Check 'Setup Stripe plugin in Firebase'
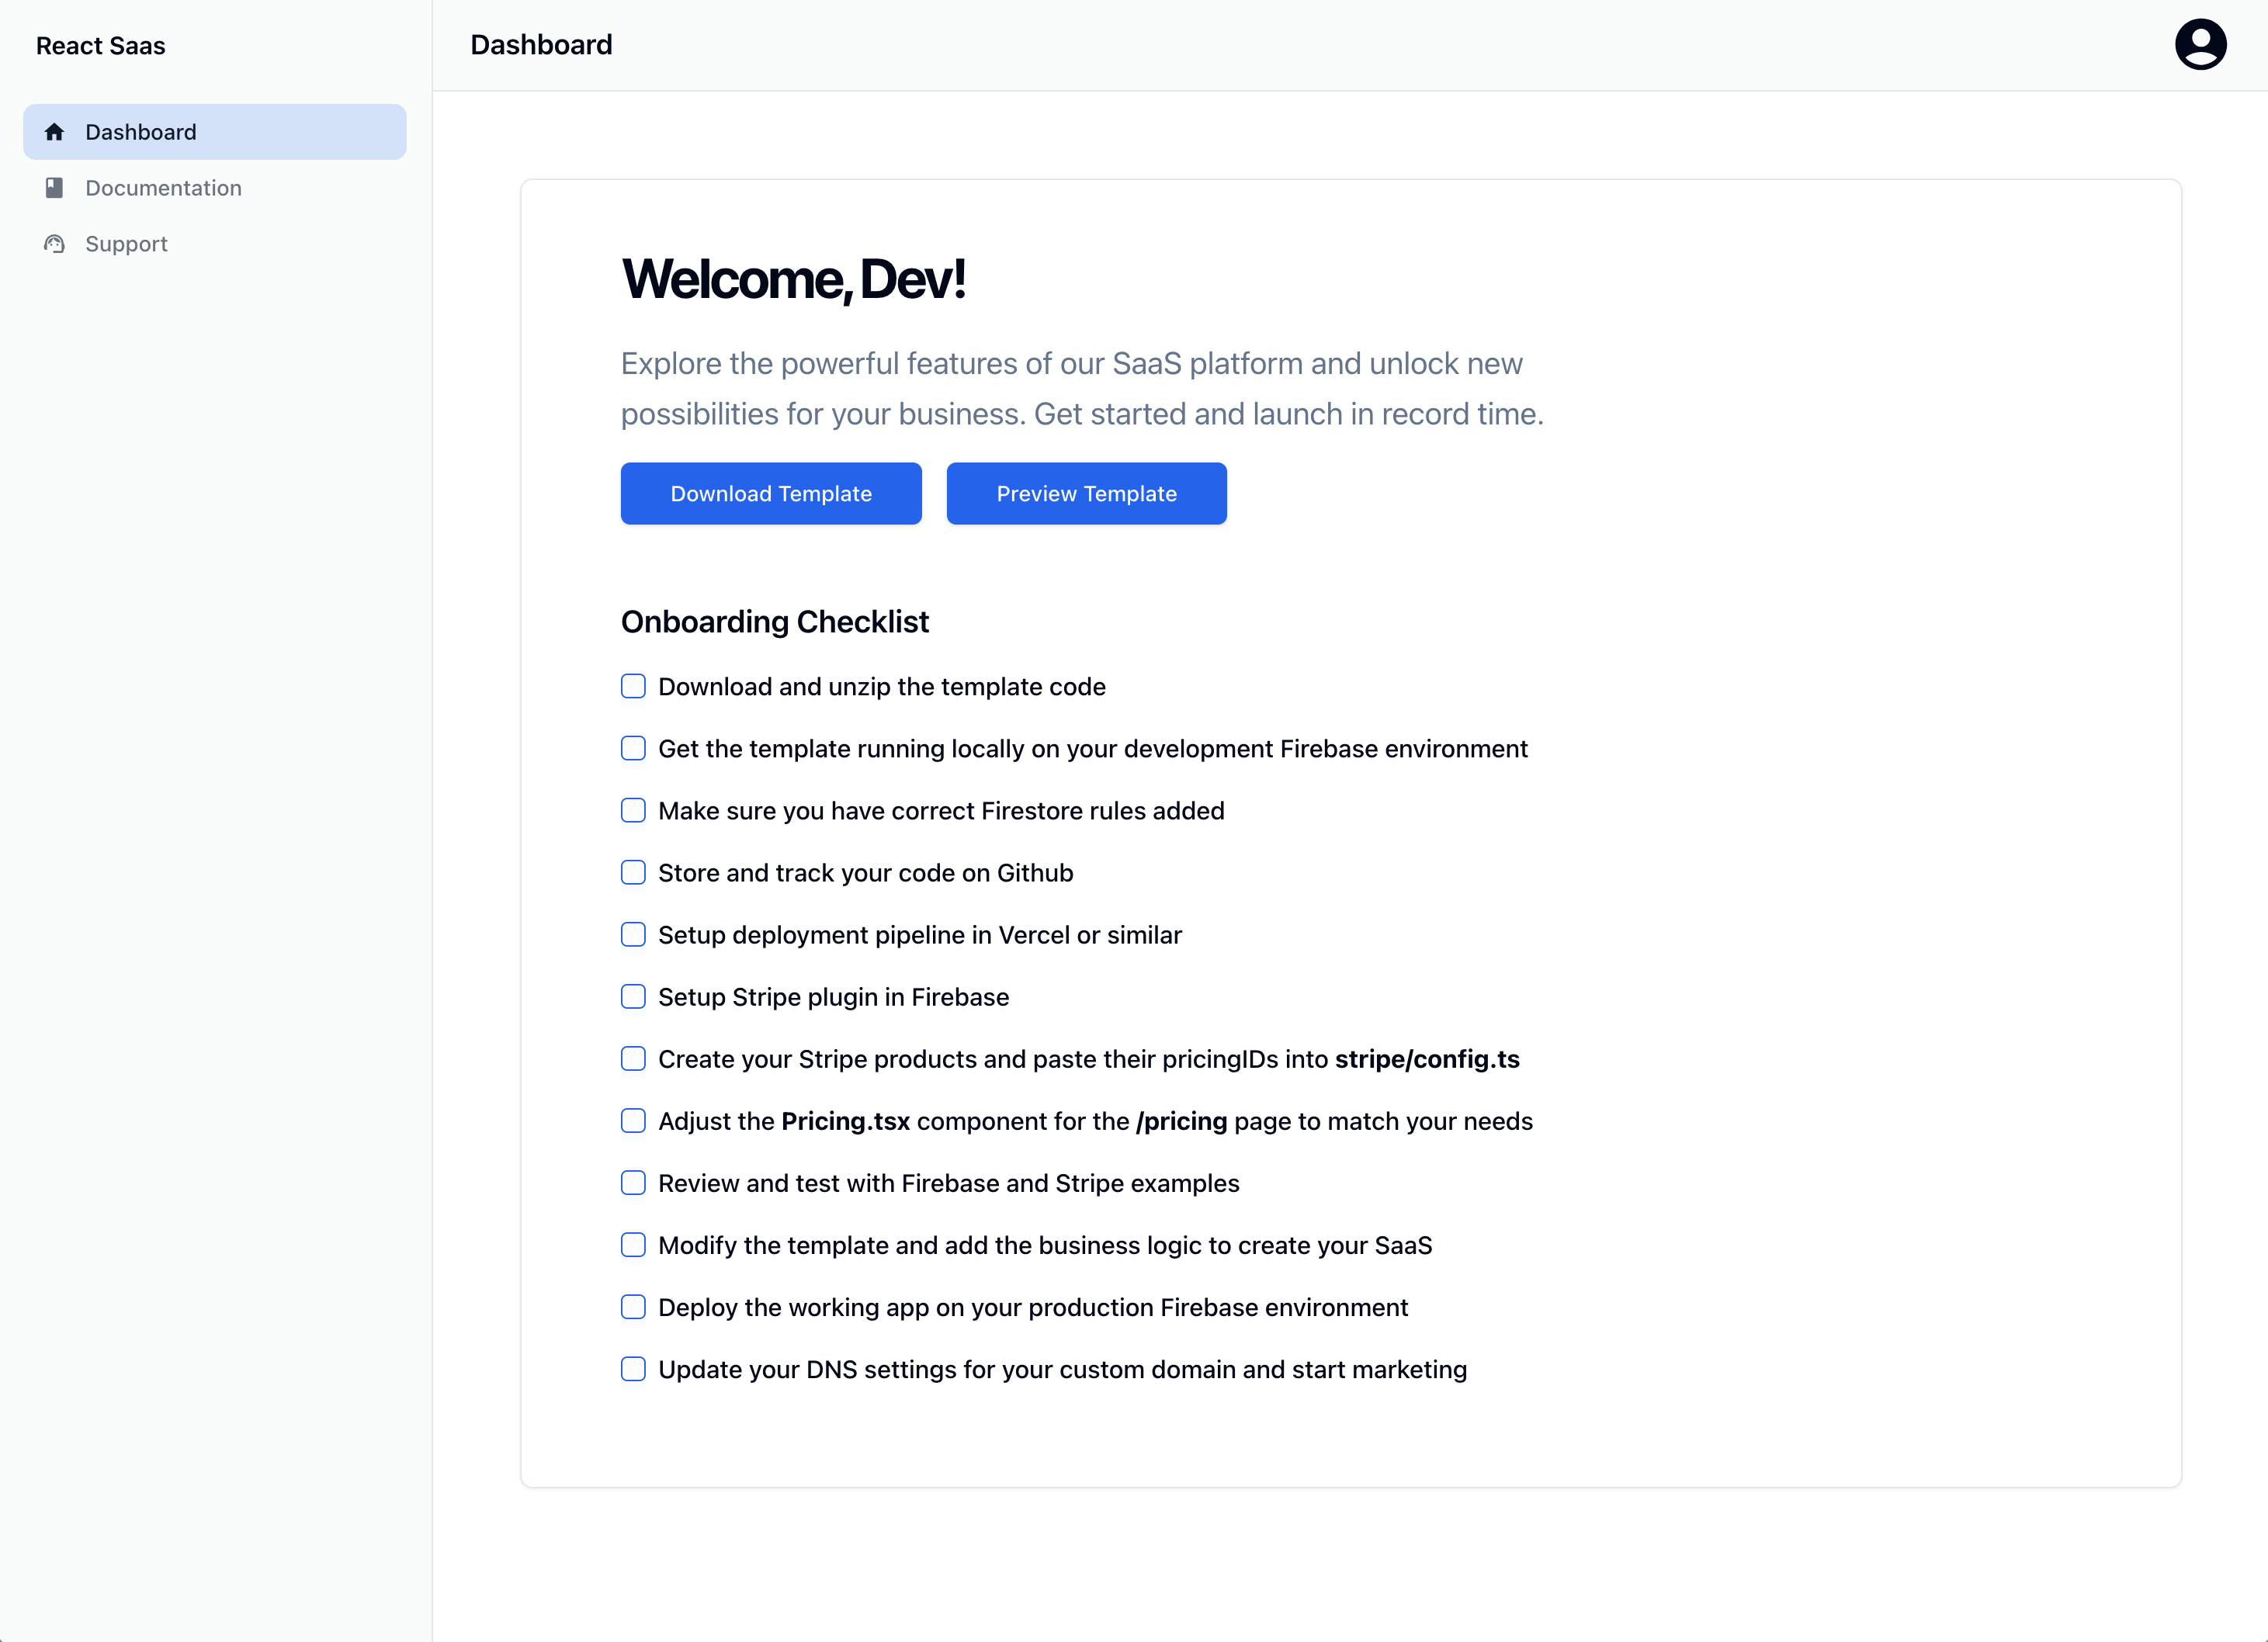The image size is (2268, 1642). click(x=633, y=996)
